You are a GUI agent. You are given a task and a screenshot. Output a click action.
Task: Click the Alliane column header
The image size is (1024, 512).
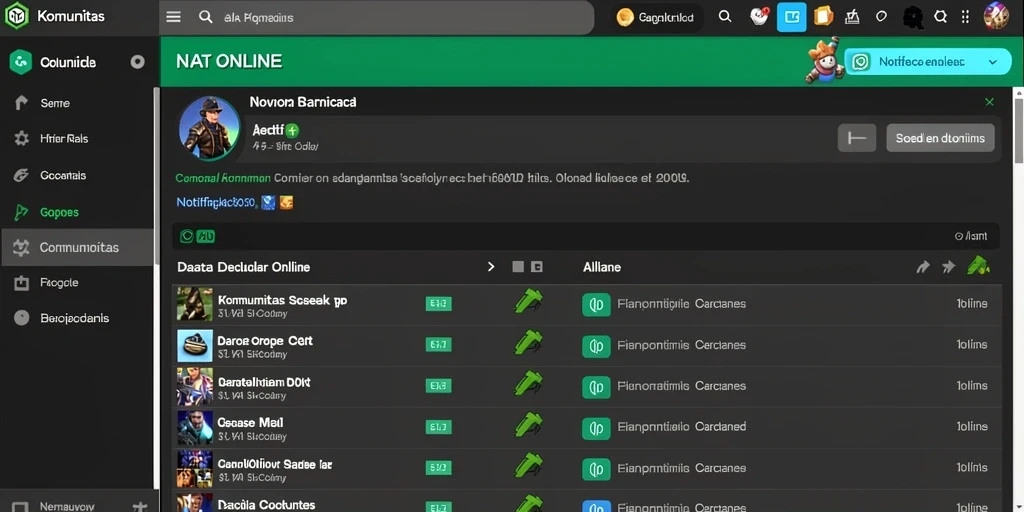[601, 267]
